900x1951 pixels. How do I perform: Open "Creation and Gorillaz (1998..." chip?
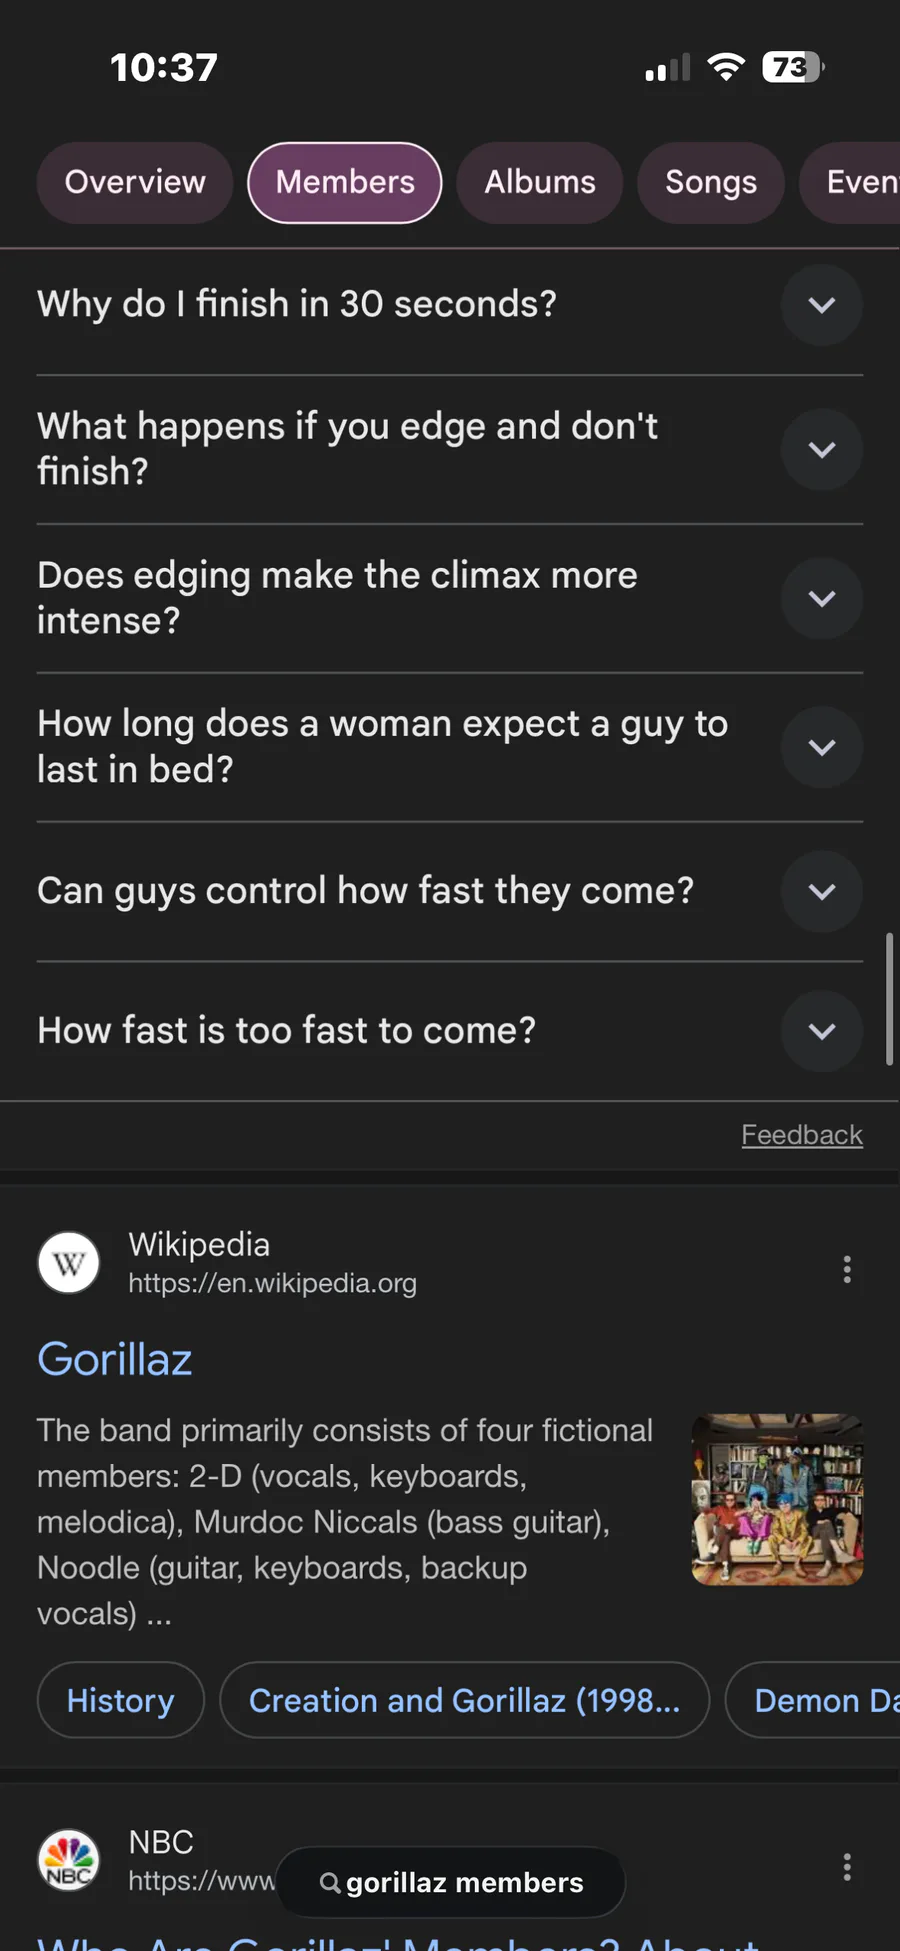pyautogui.click(x=464, y=1700)
